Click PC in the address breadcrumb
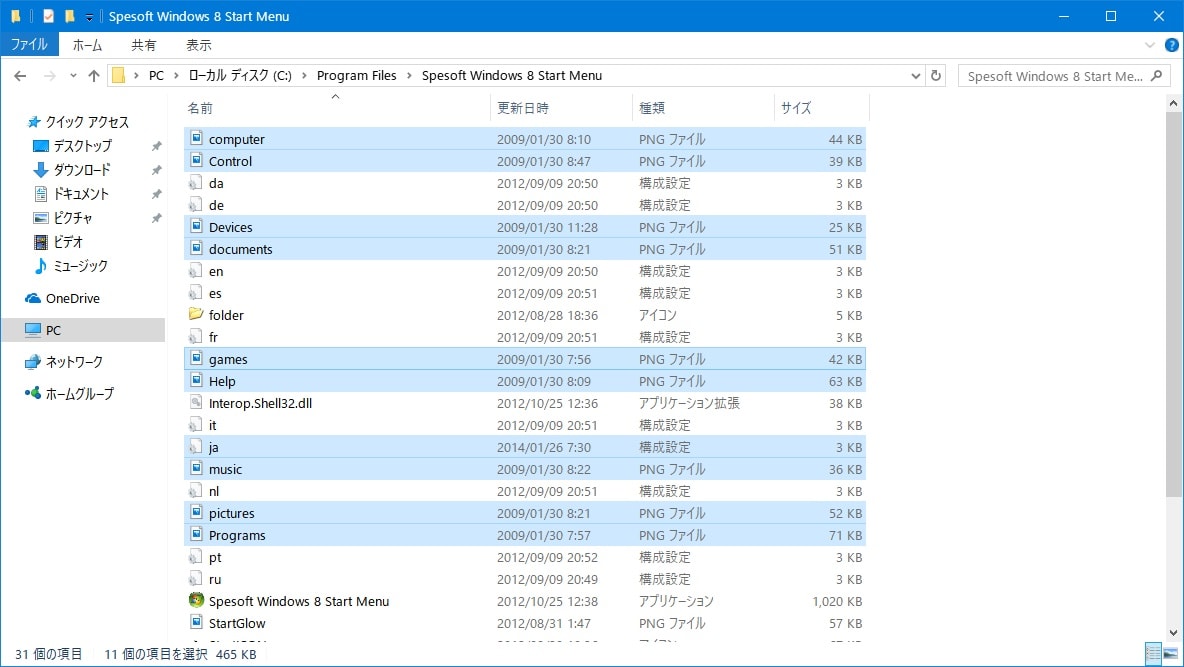Viewport: 1184px width, 667px height. pyautogui.click(x=156, y=76)
